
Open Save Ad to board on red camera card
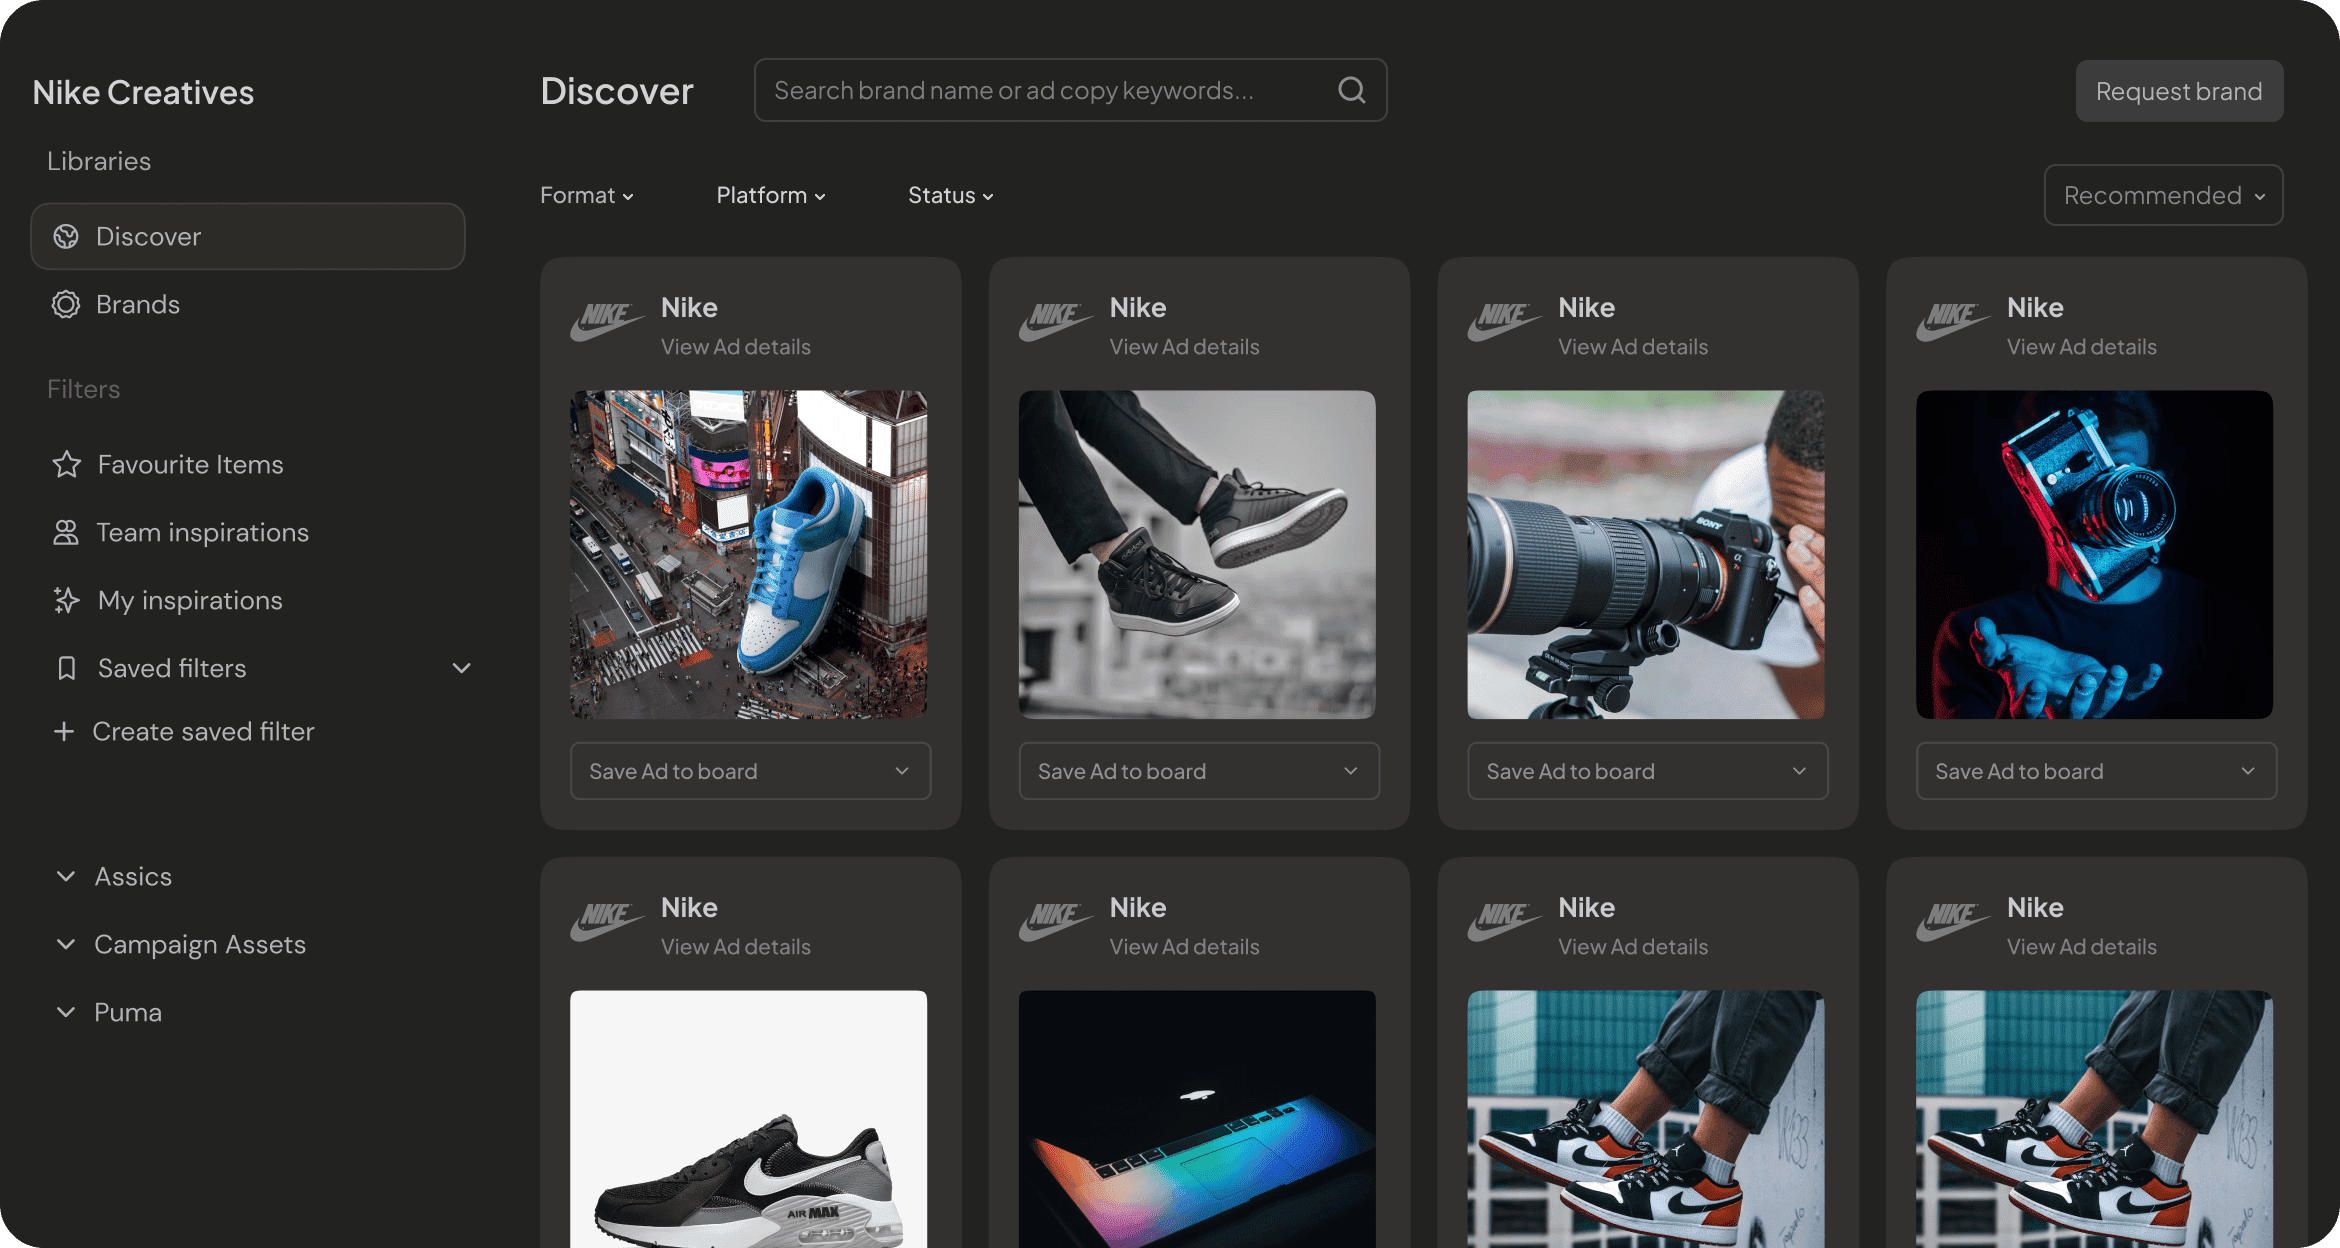point(2096,771)
